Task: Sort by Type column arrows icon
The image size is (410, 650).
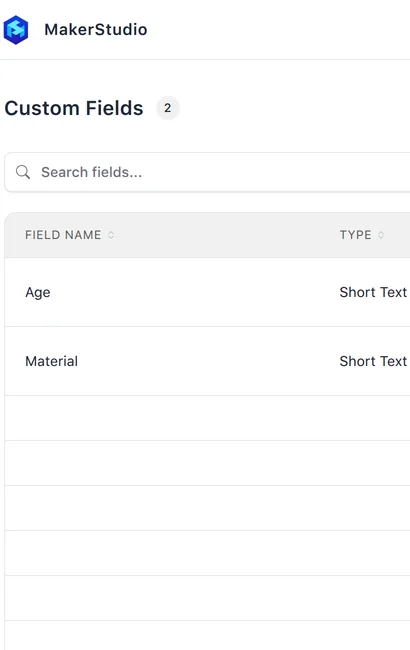Action: (x=381, y=235)
